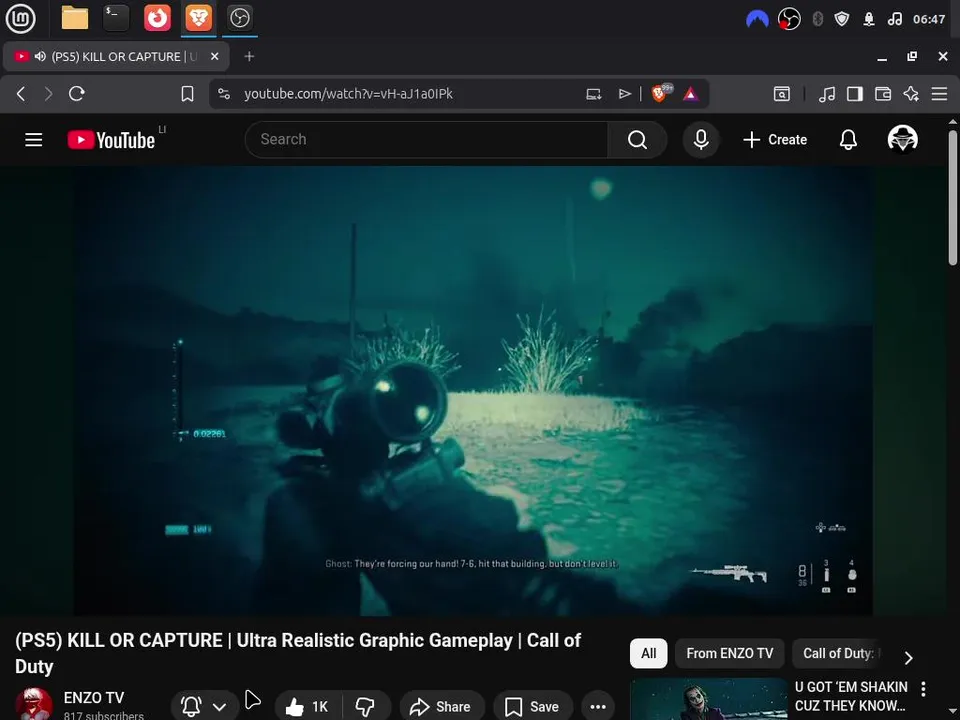Click the NordVPN tray icon
This screenshot has width=960, height=720.
click(757, 20)
